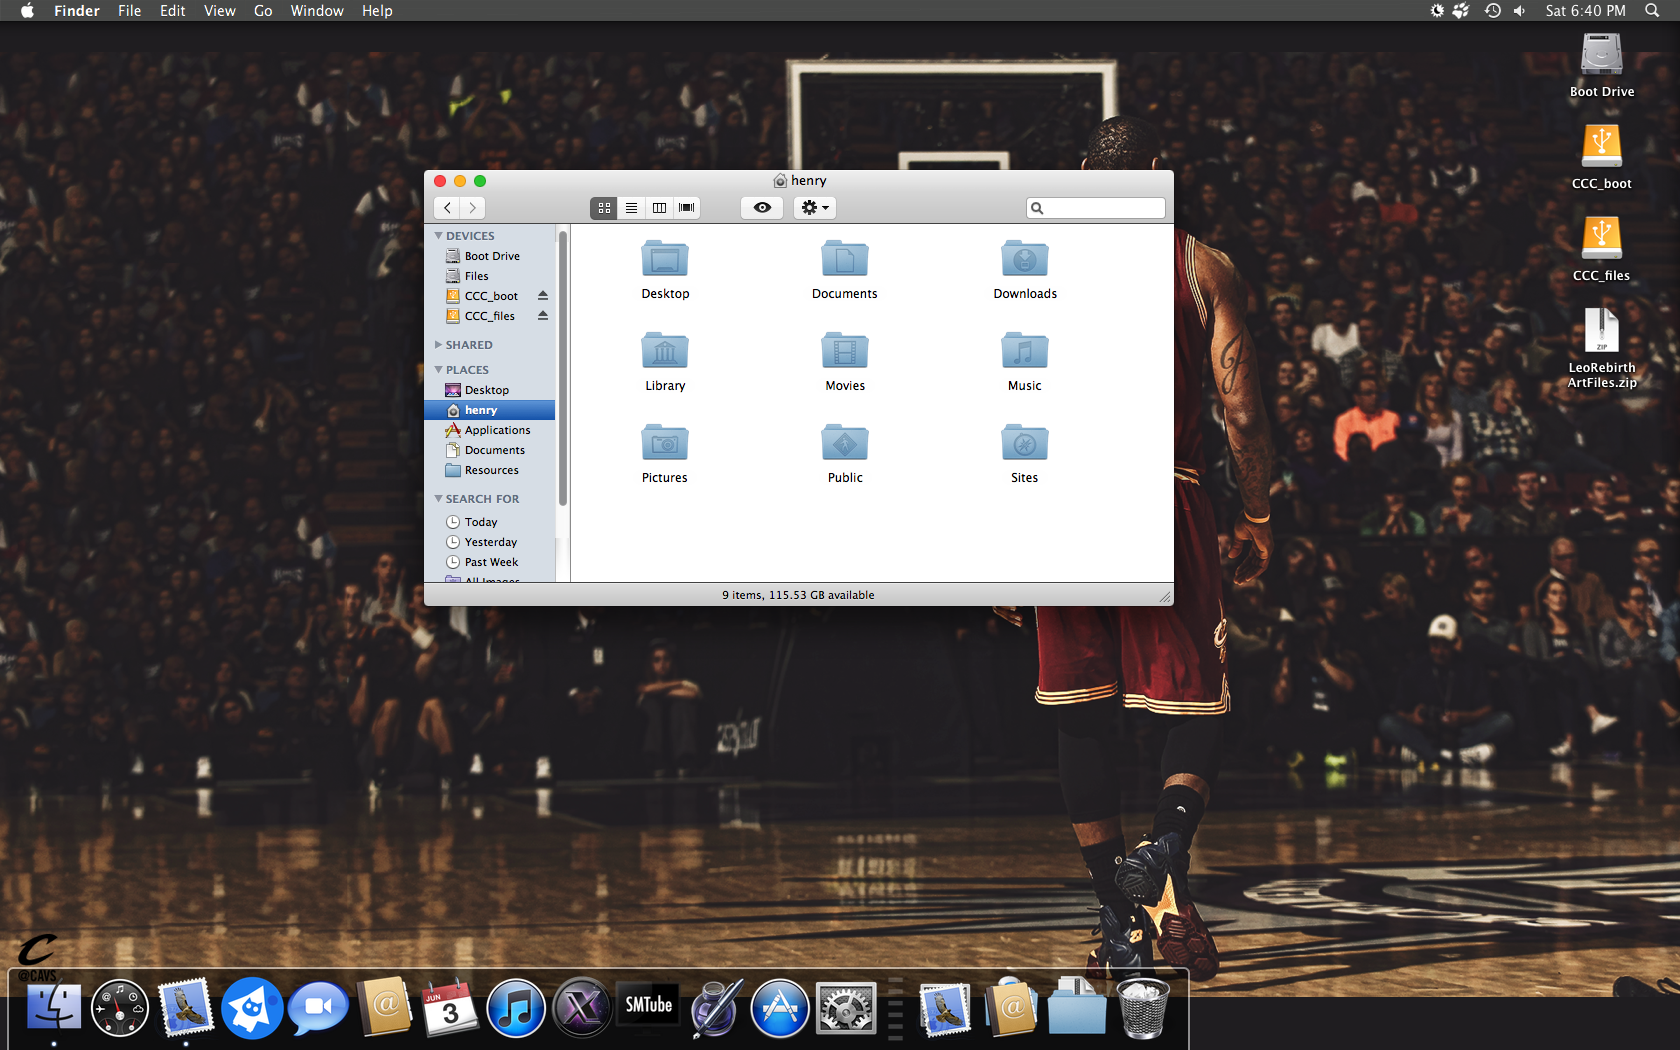Click the volume control in menu bar

(1519, 10)
